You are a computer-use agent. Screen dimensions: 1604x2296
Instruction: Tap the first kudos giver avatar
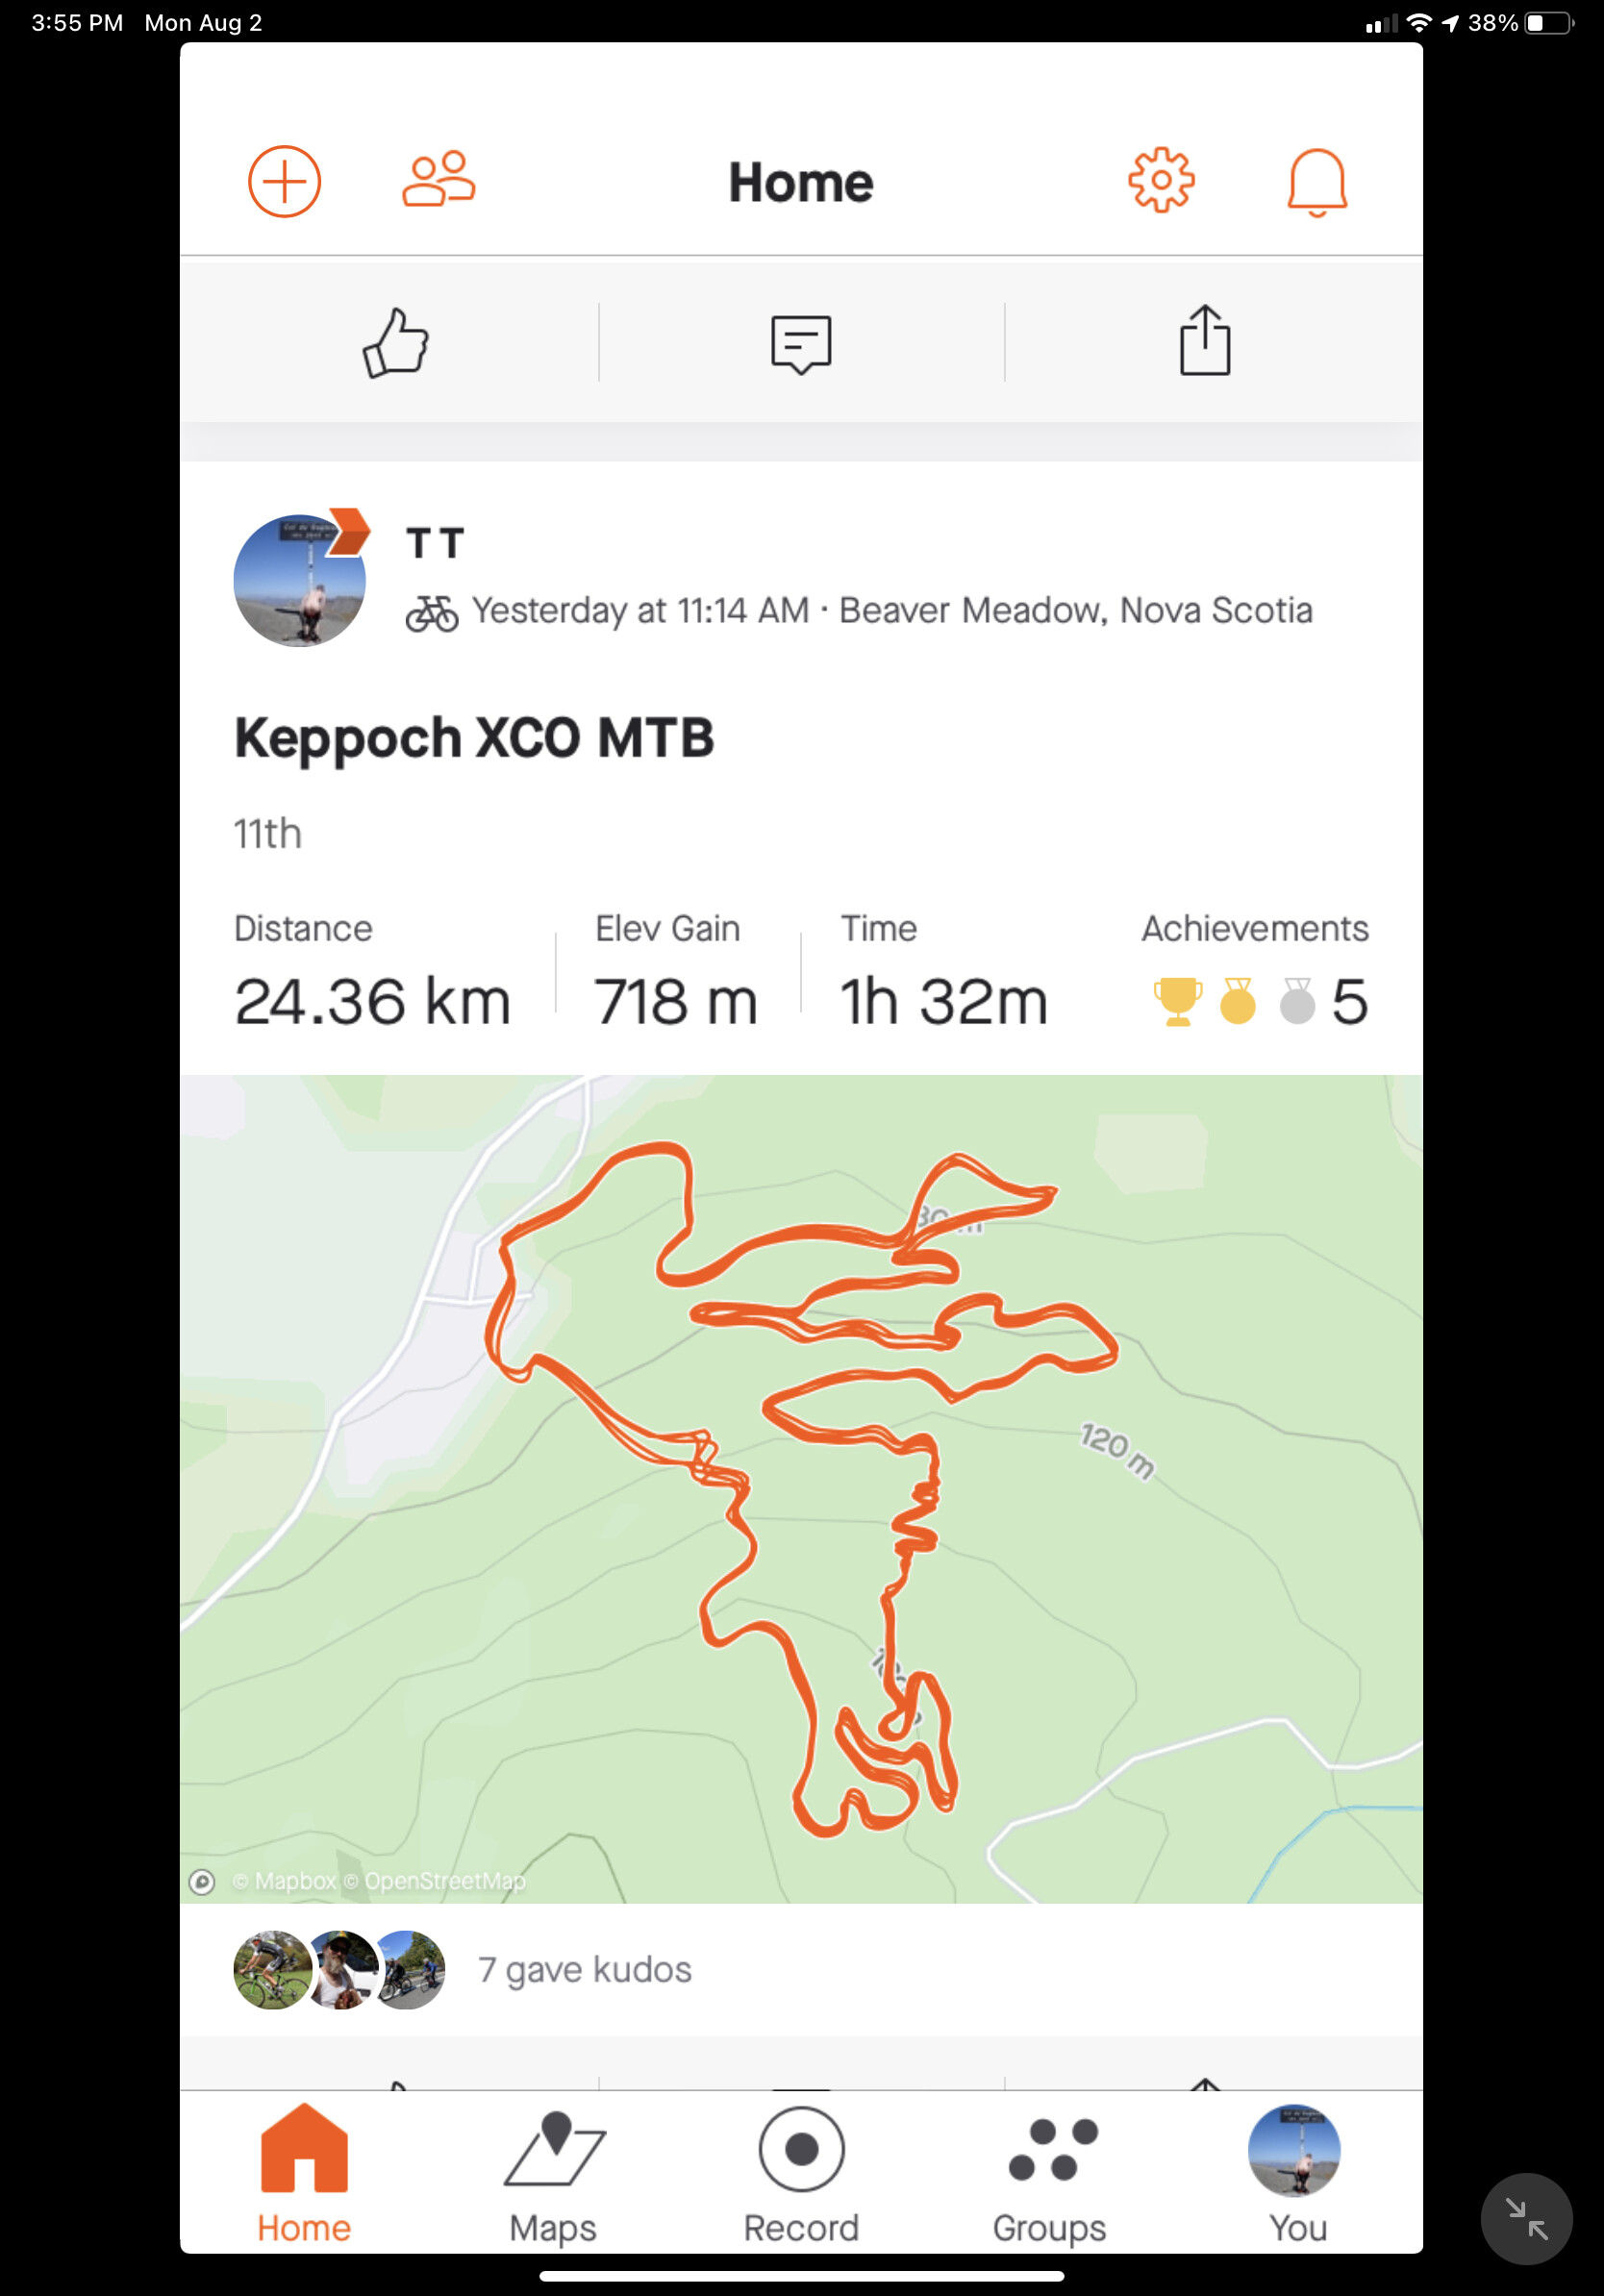(x=272, y=1969)
